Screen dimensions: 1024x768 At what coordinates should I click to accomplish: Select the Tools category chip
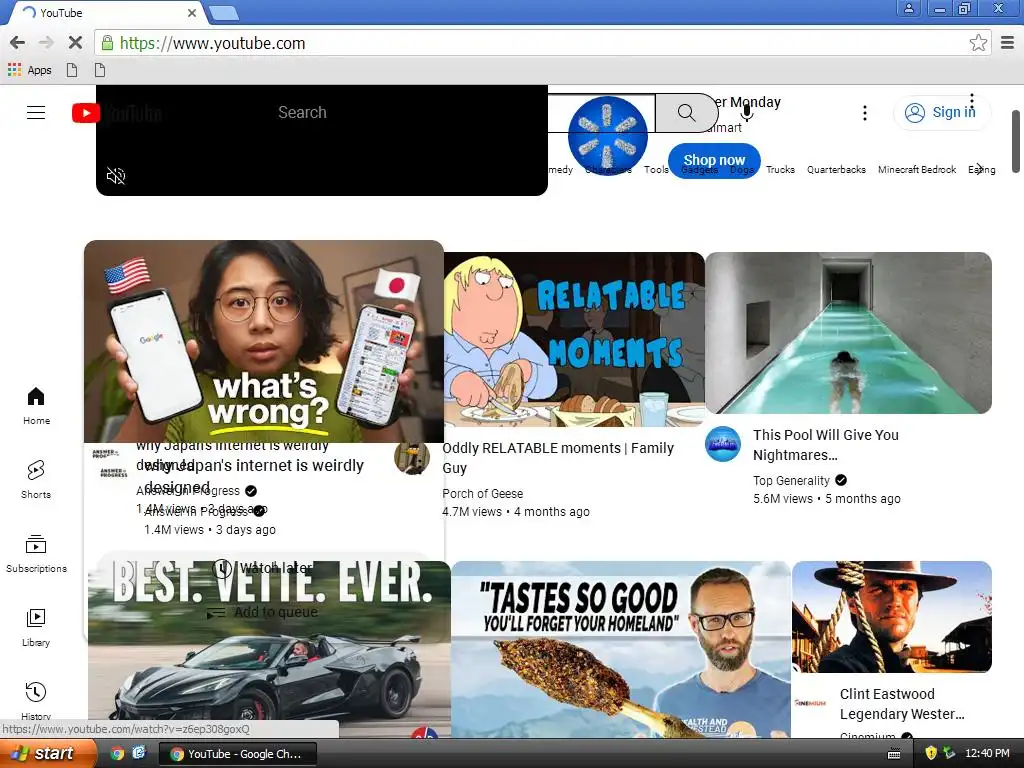(656, 170)
